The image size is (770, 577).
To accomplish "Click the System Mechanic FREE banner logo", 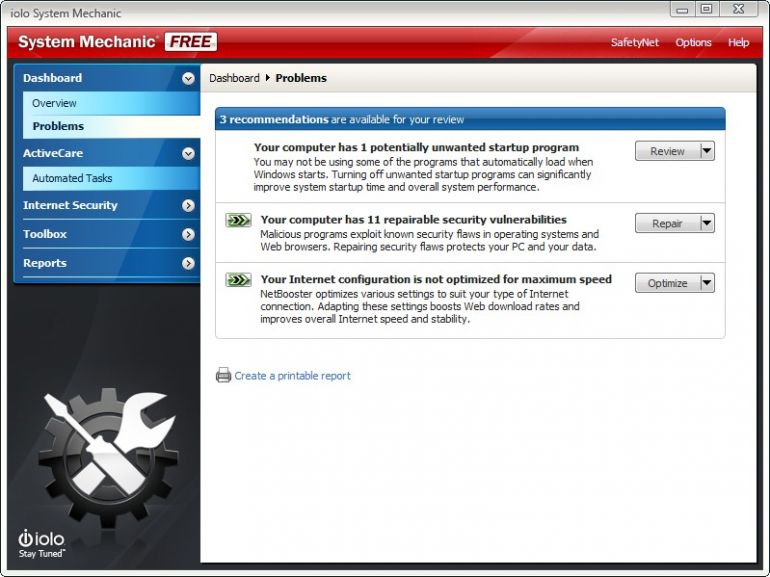I will point(117,42).
